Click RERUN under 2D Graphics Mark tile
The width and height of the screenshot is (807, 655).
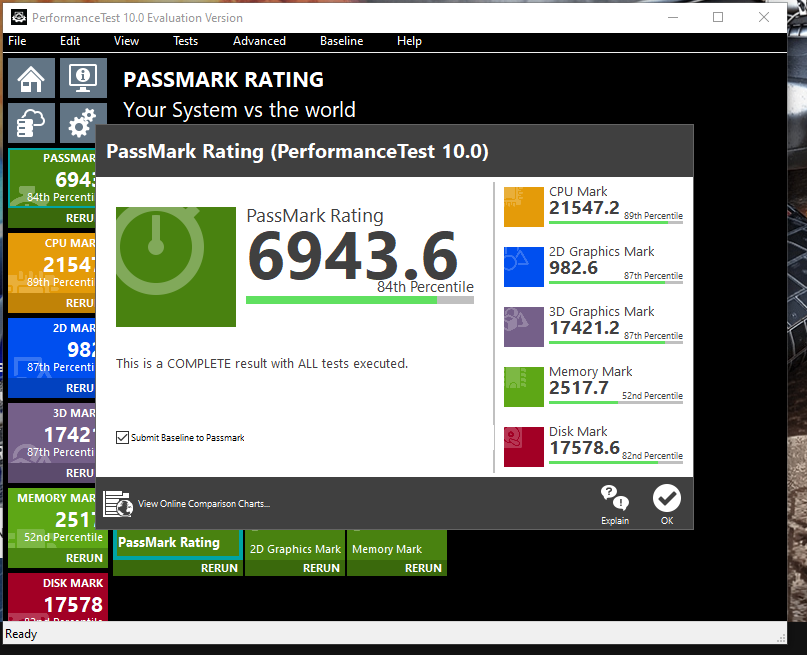click(321, 568)
